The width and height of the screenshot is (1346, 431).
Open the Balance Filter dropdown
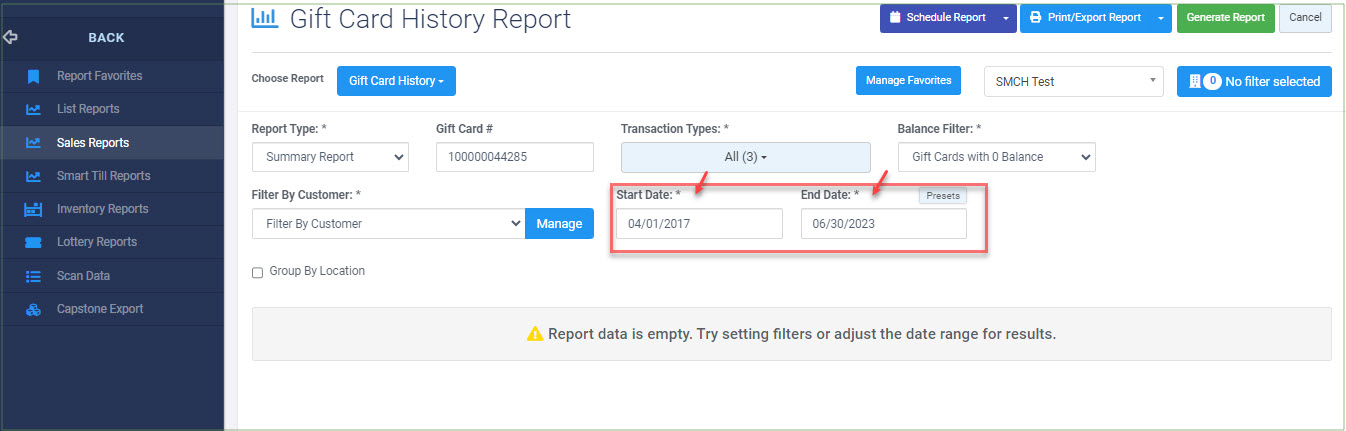pyautogui.click(x=996, y=157)
